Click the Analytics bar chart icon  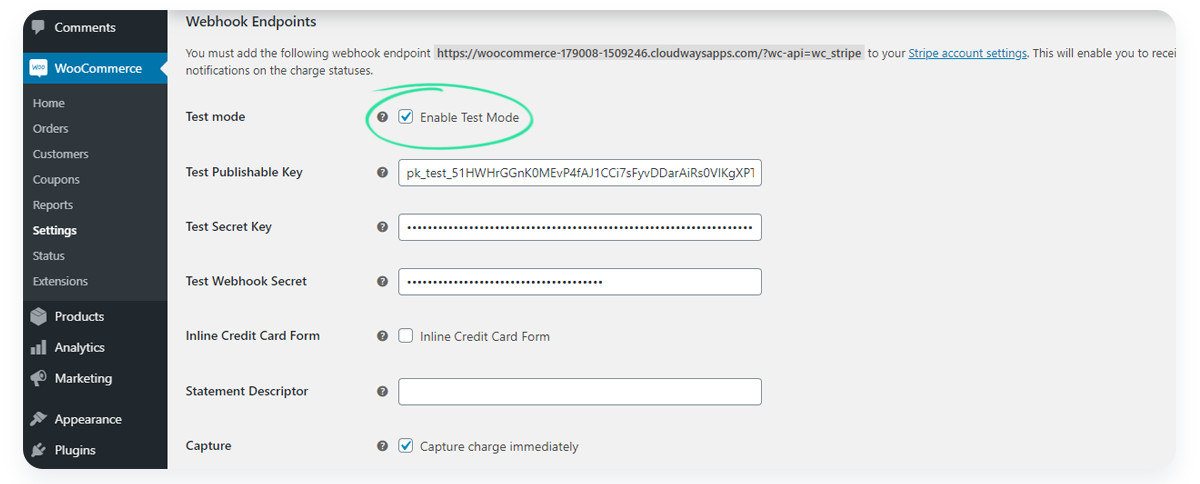point(39,347)
